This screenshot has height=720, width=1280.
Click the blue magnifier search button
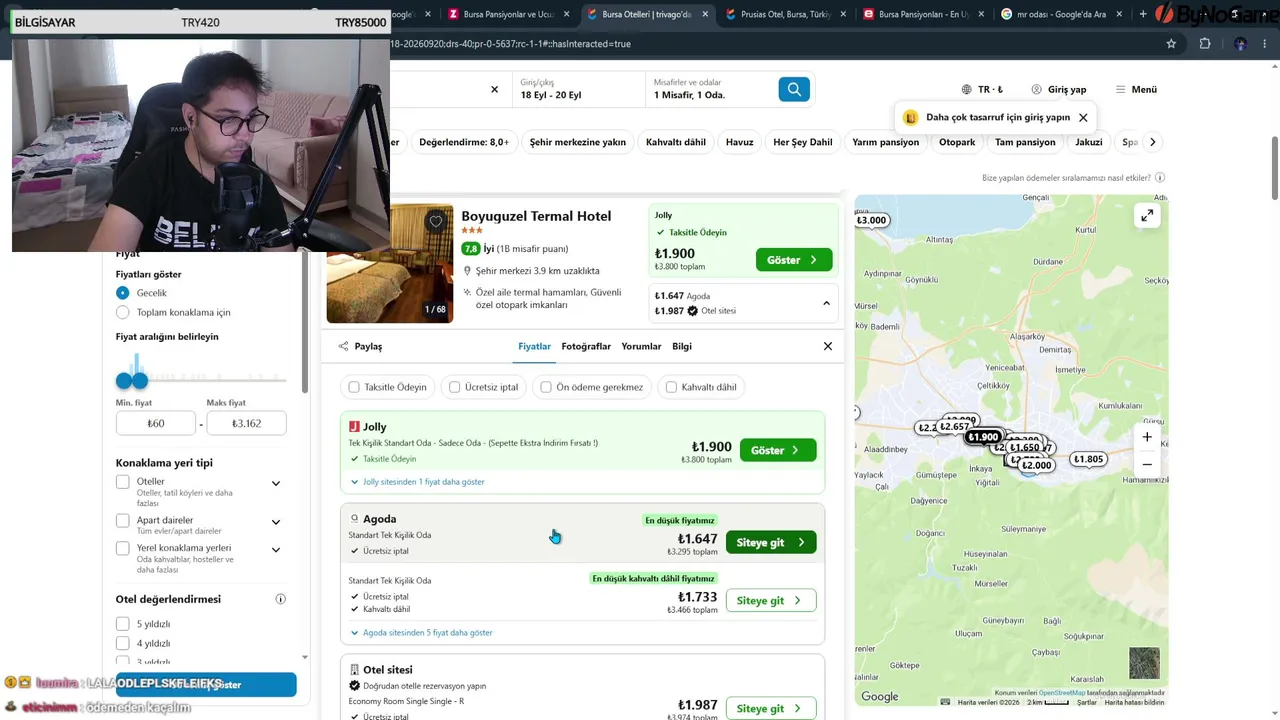[x=794, y=89]
